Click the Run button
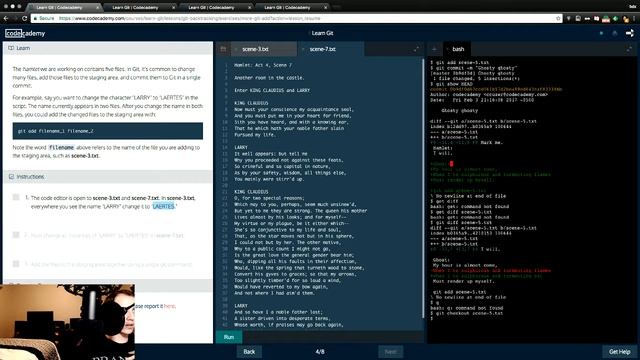 coord(229,337)
